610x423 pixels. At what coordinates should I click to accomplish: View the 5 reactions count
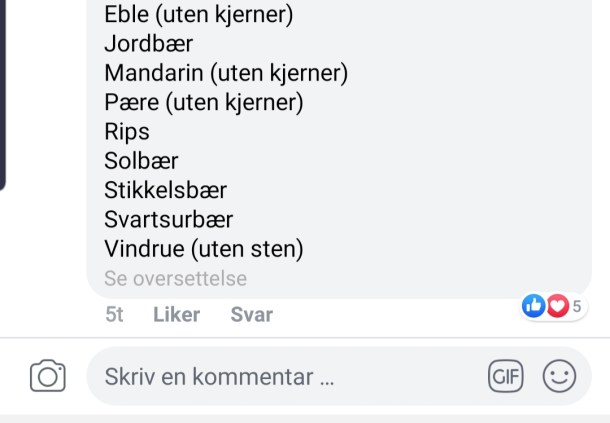(577, 306)
